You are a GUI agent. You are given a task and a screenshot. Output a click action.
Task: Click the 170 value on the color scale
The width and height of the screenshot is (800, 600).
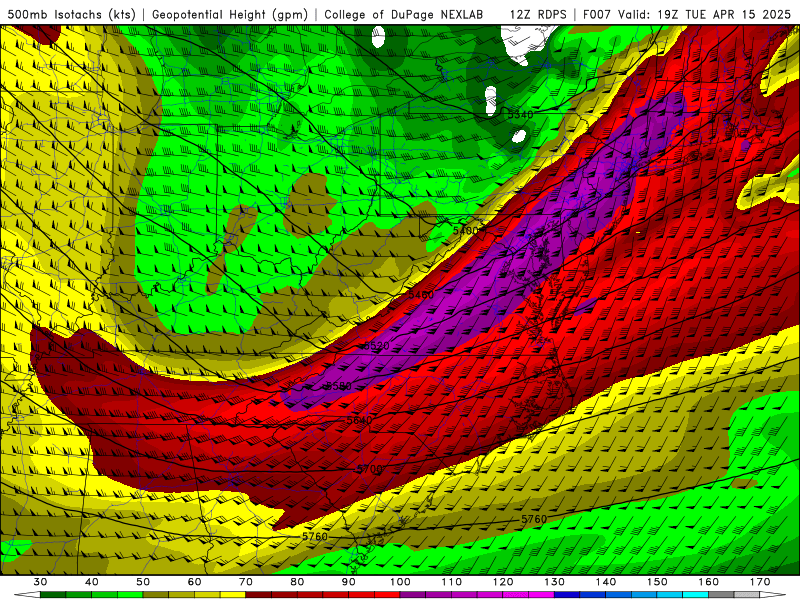click(760, 582)
